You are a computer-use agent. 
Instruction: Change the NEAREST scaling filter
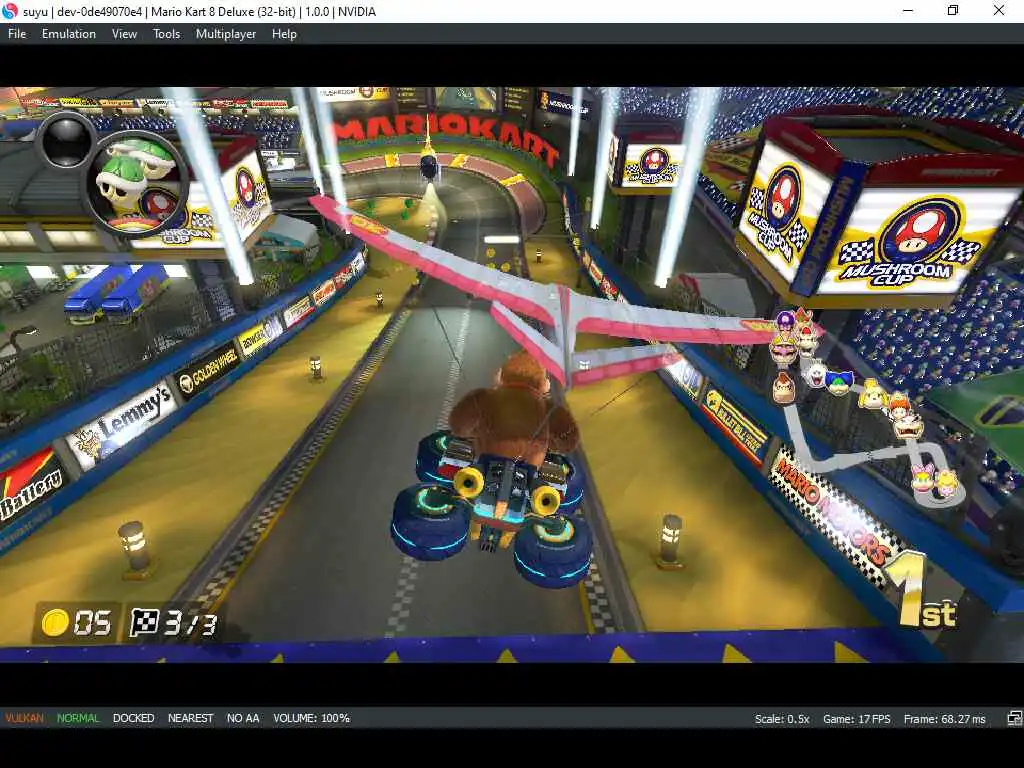pyautogui.click(x=191, y=718)
